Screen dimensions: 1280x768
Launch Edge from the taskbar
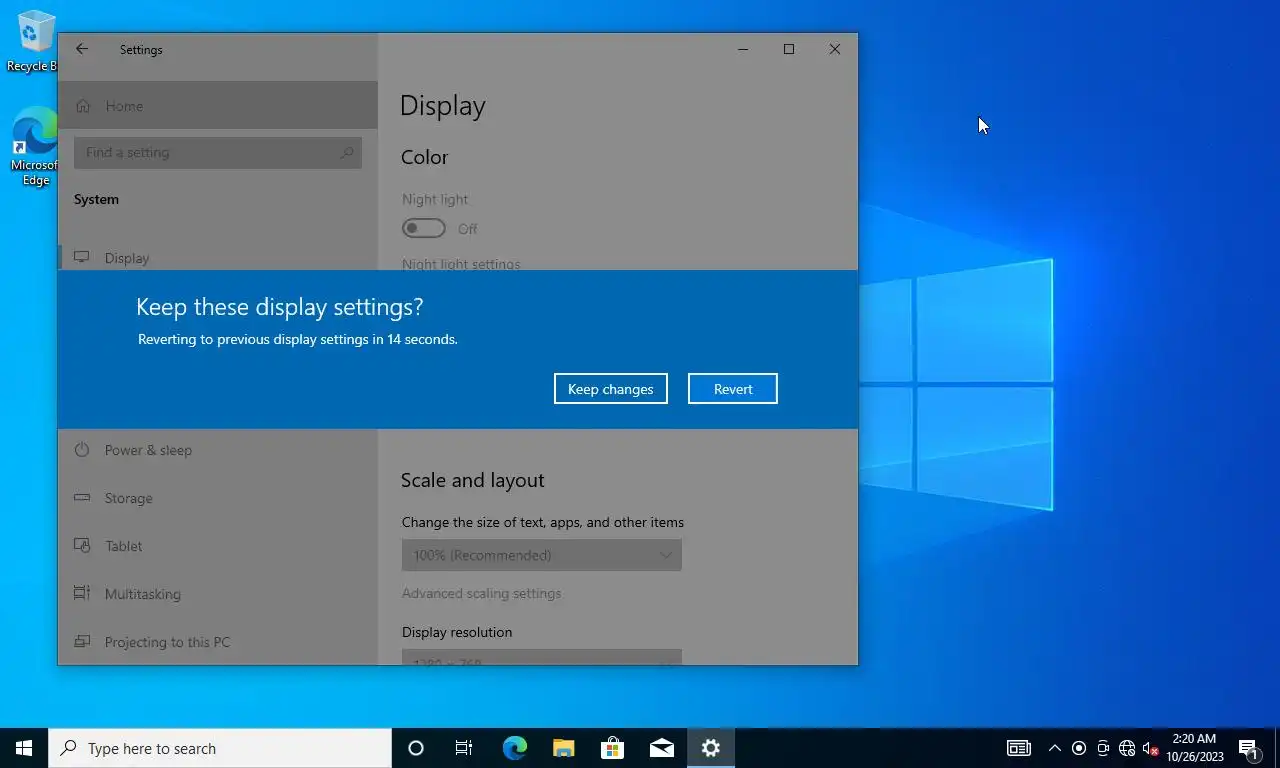point(514,748)
